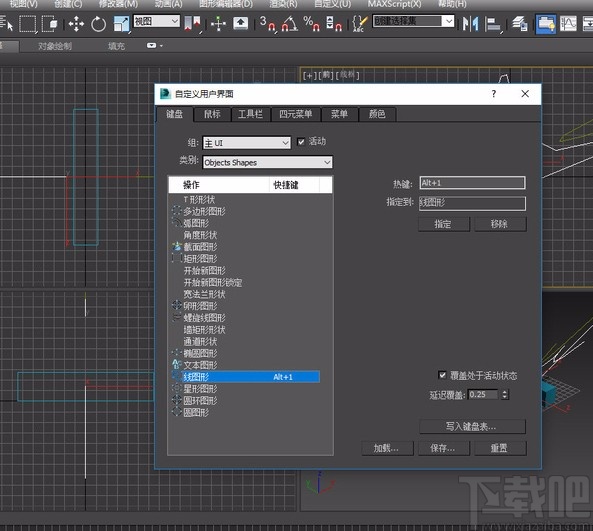Open the 修改器(M) menu
The width and height of the screenshot is (593, 531).
tap(118, 4)
